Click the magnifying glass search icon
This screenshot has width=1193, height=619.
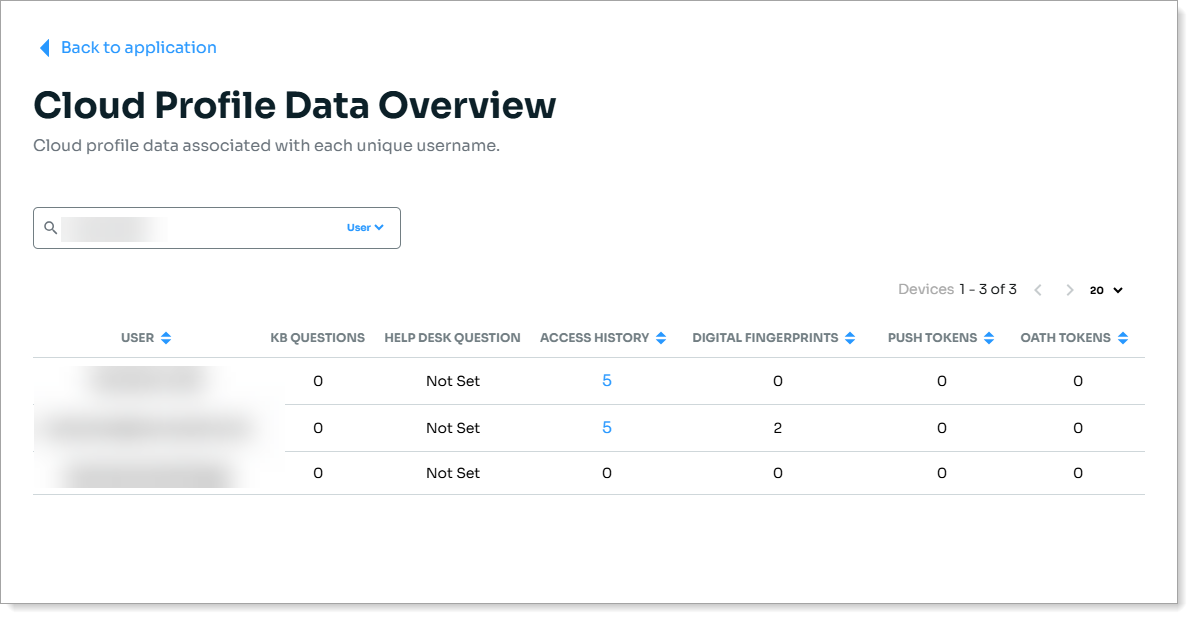49,228
